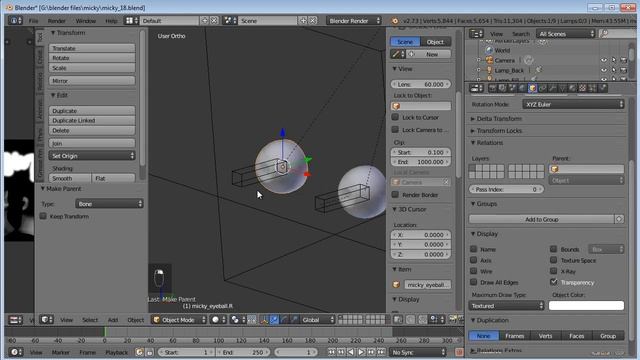
Task: Select the translate manipulator arrow icon
Action: pyautogui.click(x=274, y=320)
